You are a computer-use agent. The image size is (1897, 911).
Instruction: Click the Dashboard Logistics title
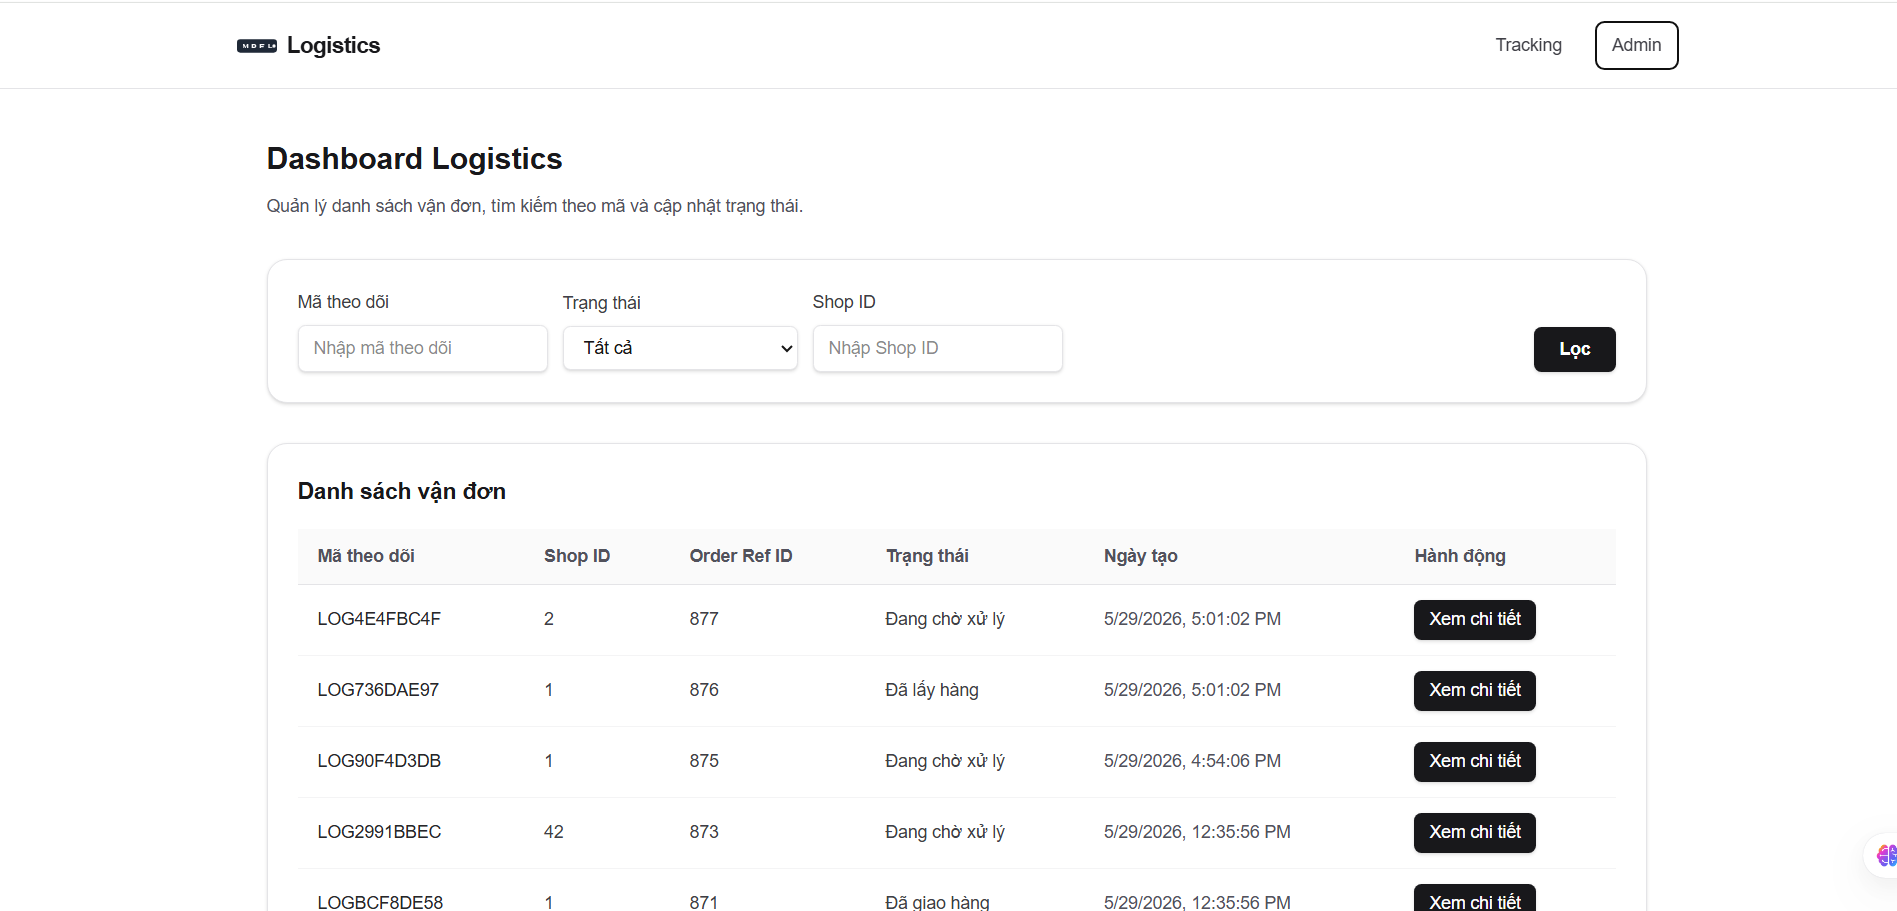tap(414, 159)
